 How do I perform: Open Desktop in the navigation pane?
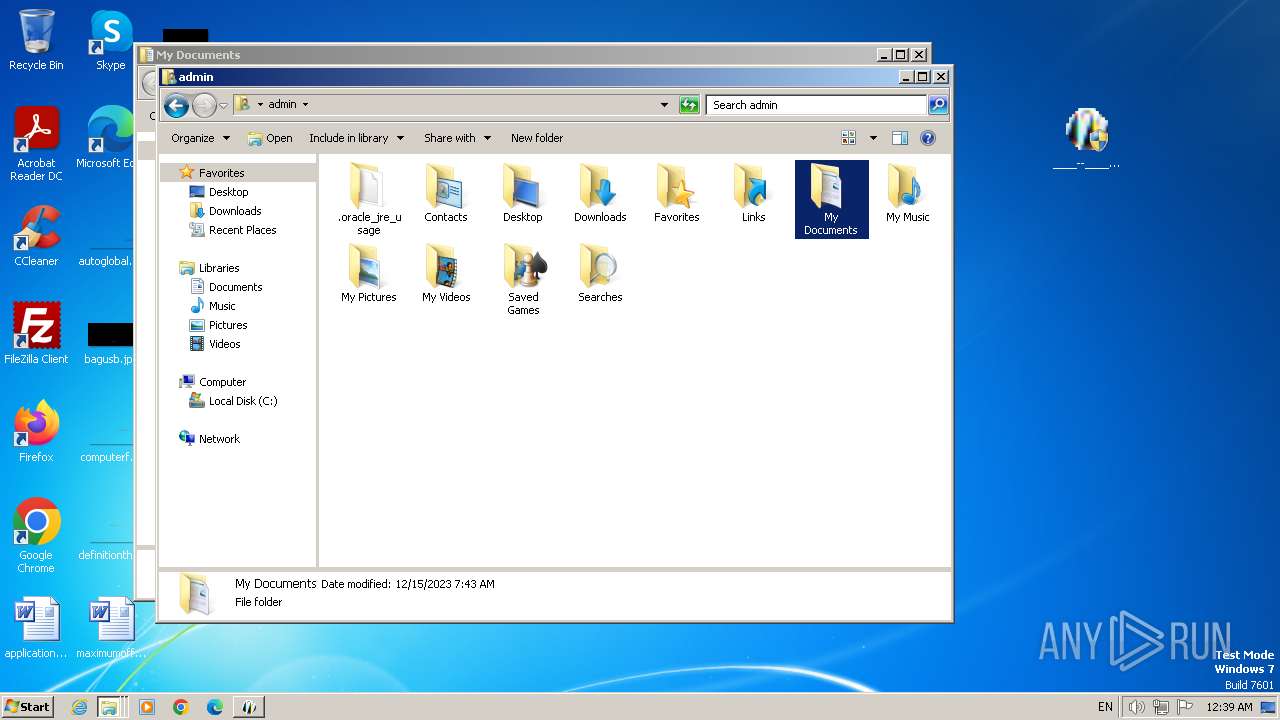228,192
